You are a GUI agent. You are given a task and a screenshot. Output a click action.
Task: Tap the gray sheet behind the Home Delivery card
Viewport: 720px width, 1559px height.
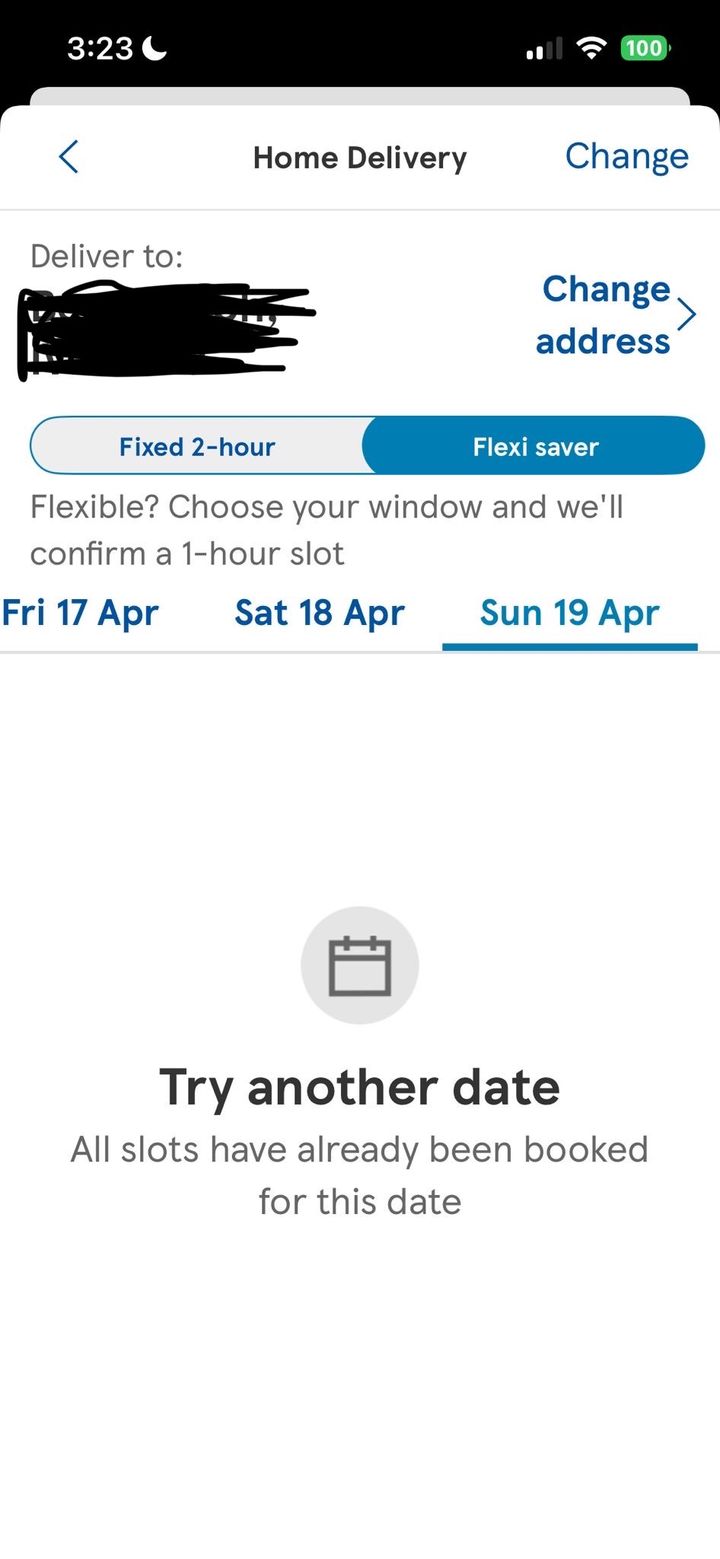coord(360,95)
